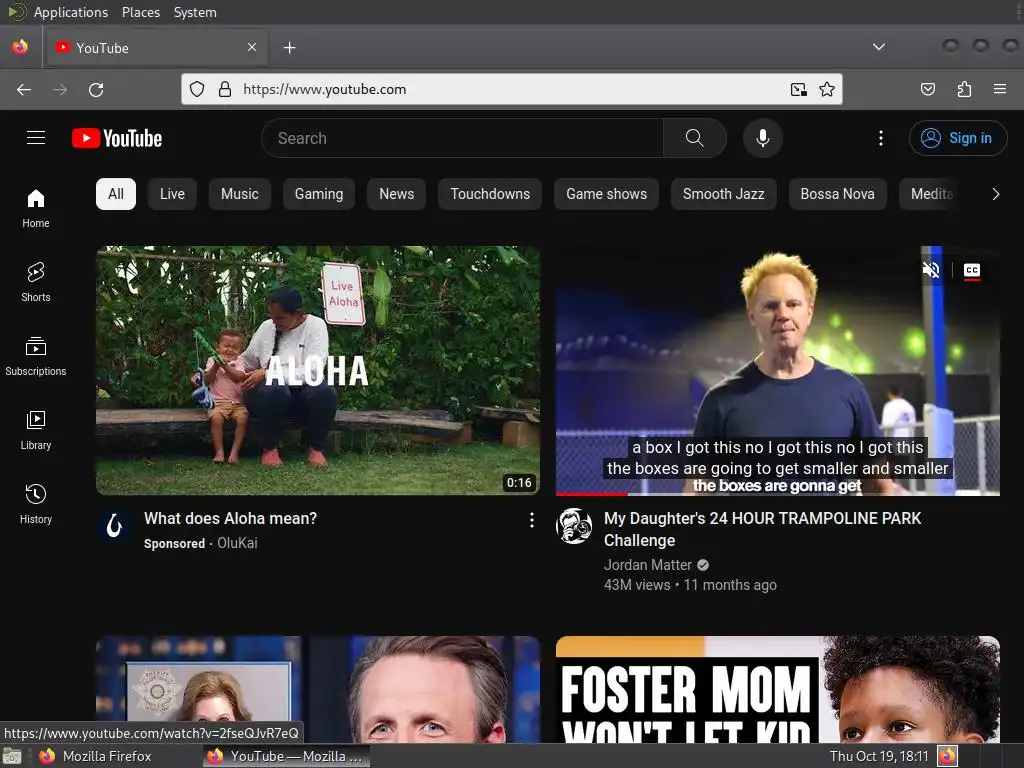Open YouTube settings three-dot menu
This screenshot has width=1024, height=768.
coord(880,138)
